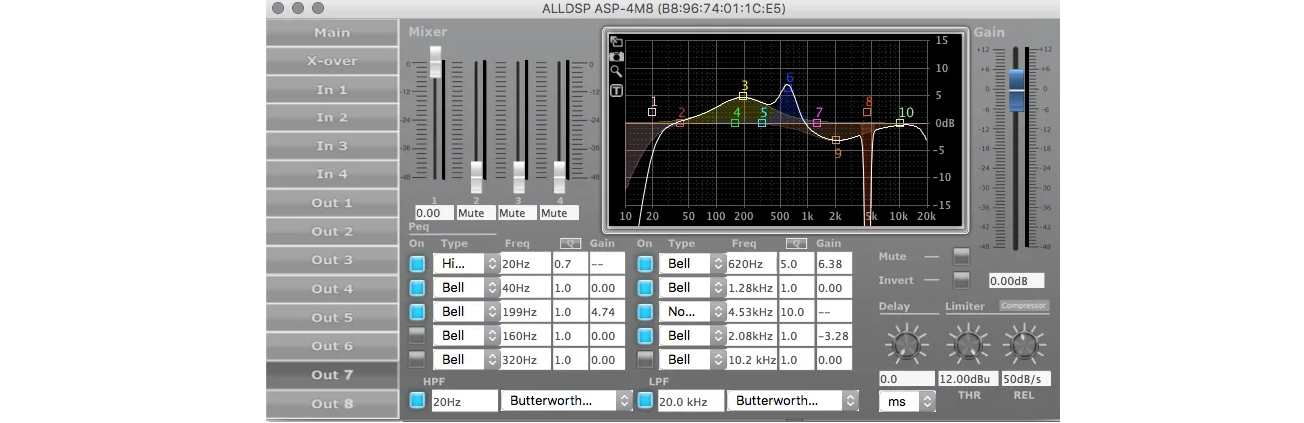The height and width of the screenshot is (423, 1304).
Task: Disable the HPF filter toggle
Action: pos(417,401)
